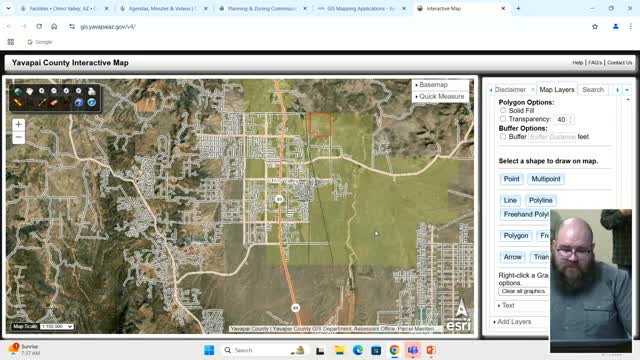This screenshot has width=640, height=360.
Task: Open the apps grid in bookmarks bar
Action: [11, 42]
